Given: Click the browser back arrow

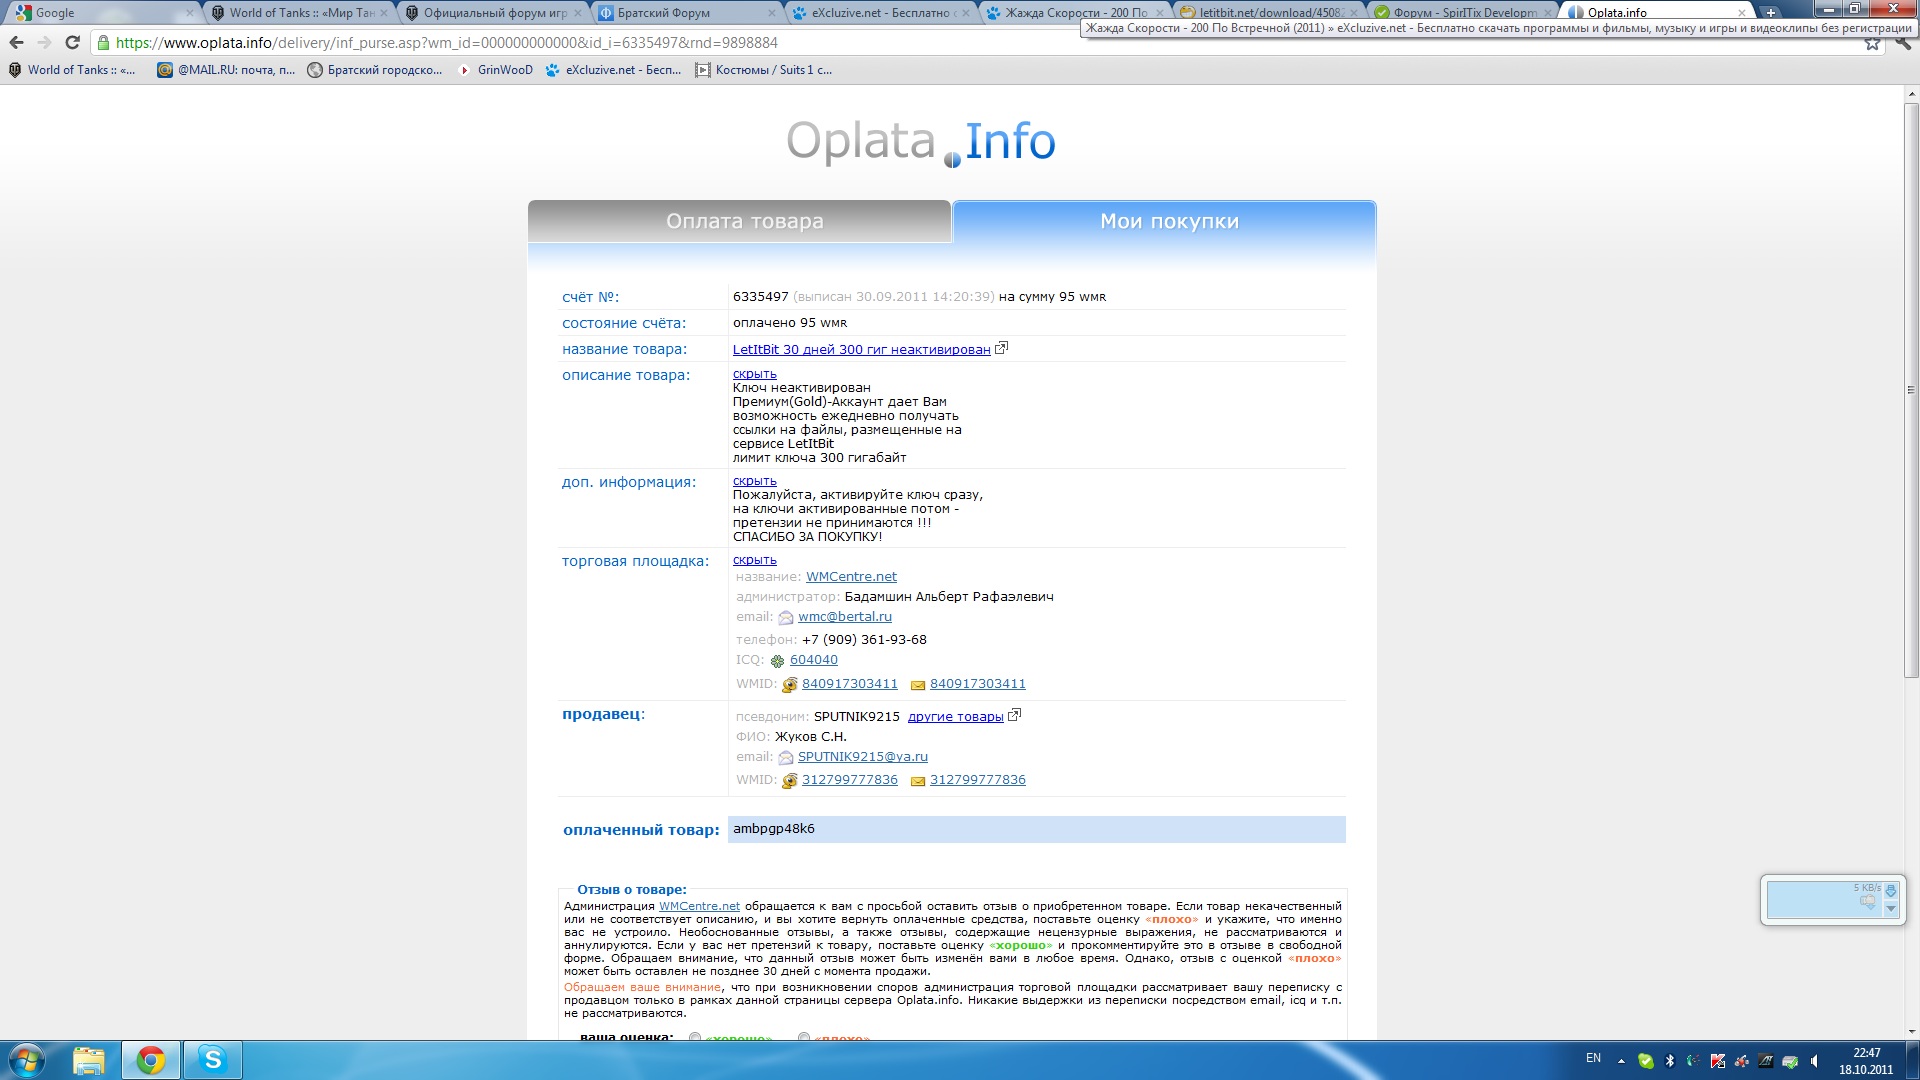Looking at the screenshot, I should pos(16,43).
